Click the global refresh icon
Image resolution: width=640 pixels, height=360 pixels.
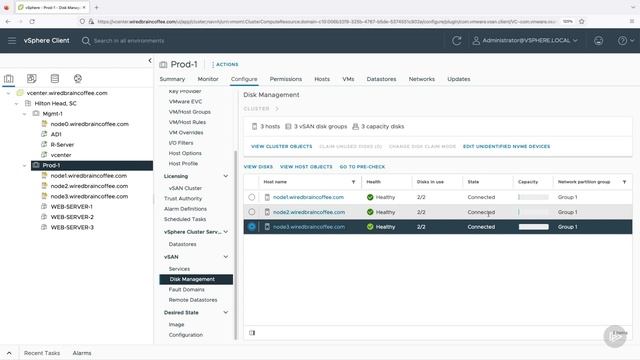pos(457,40)
